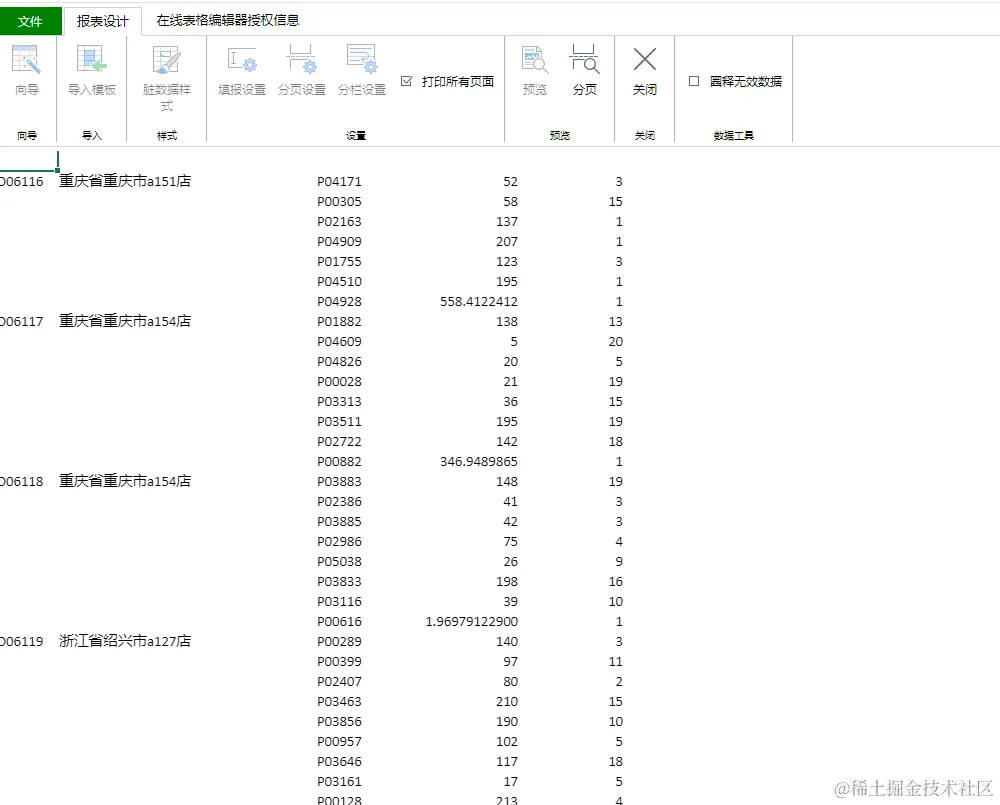Viewport: 1000px width, 805px height.
Task: Enable the 圈释无效数据 checkbox
Action: (694, 81)
